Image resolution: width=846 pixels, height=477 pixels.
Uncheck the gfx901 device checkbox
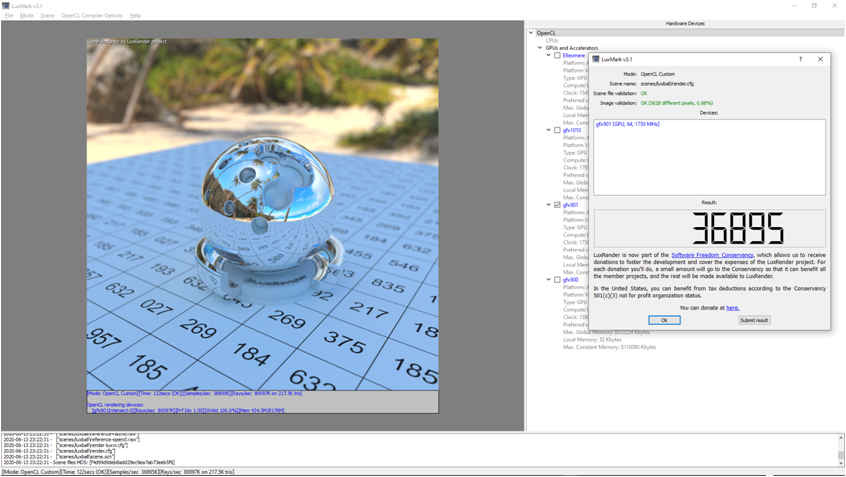[557, 205]
